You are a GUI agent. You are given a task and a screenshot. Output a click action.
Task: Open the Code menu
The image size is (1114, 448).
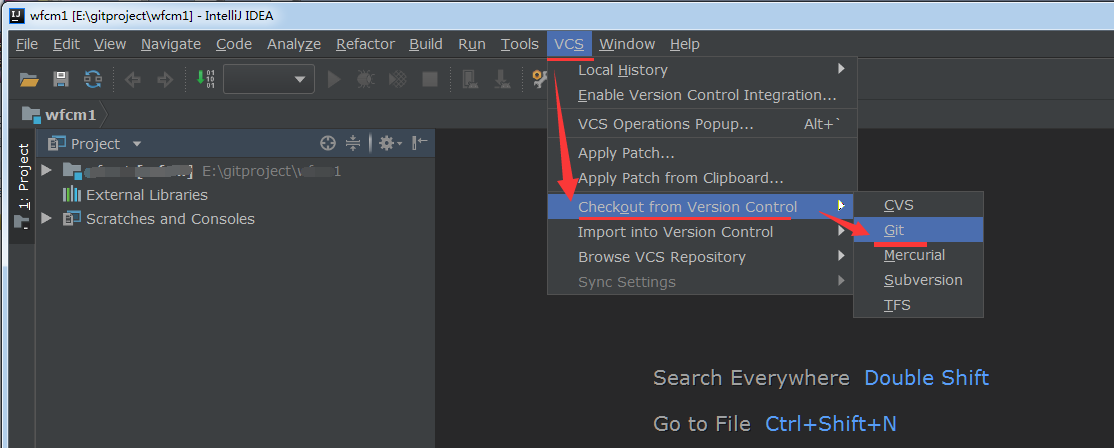coord(234,44)
